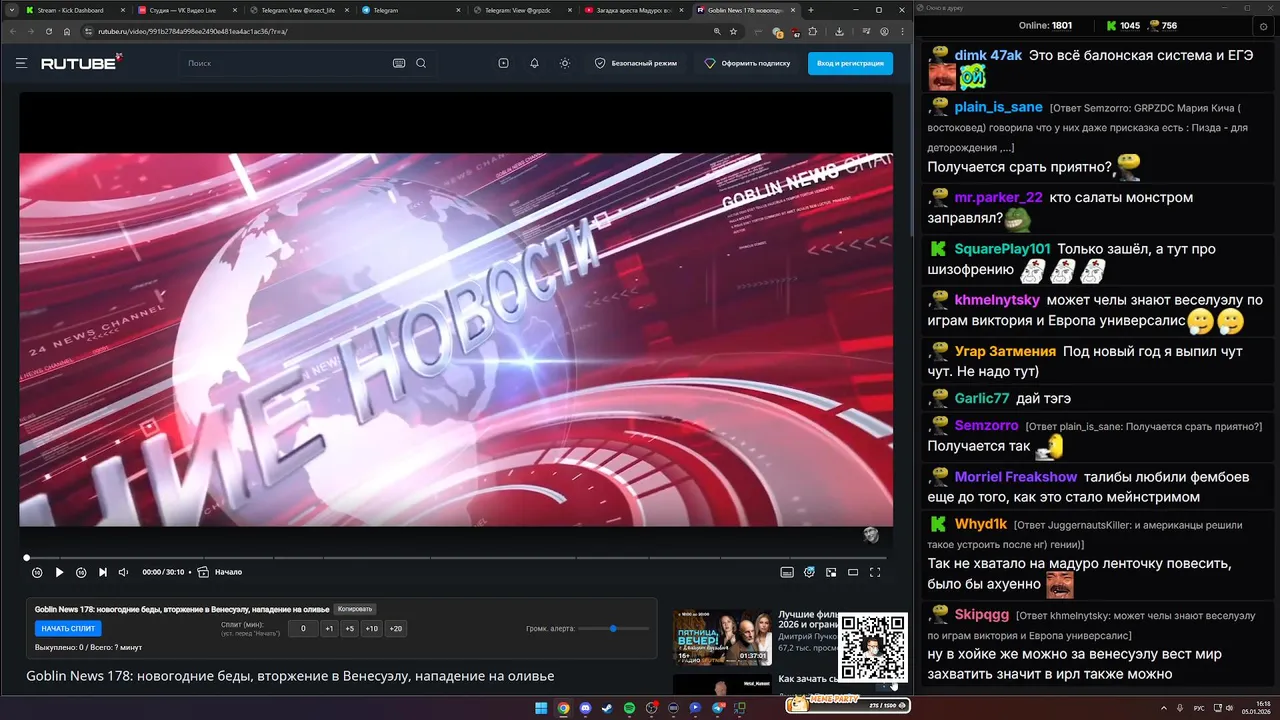This screenshot has width=1280, height=720.
Task: Open the on-screen keyboard icon in search
Action: pos(399,63)
